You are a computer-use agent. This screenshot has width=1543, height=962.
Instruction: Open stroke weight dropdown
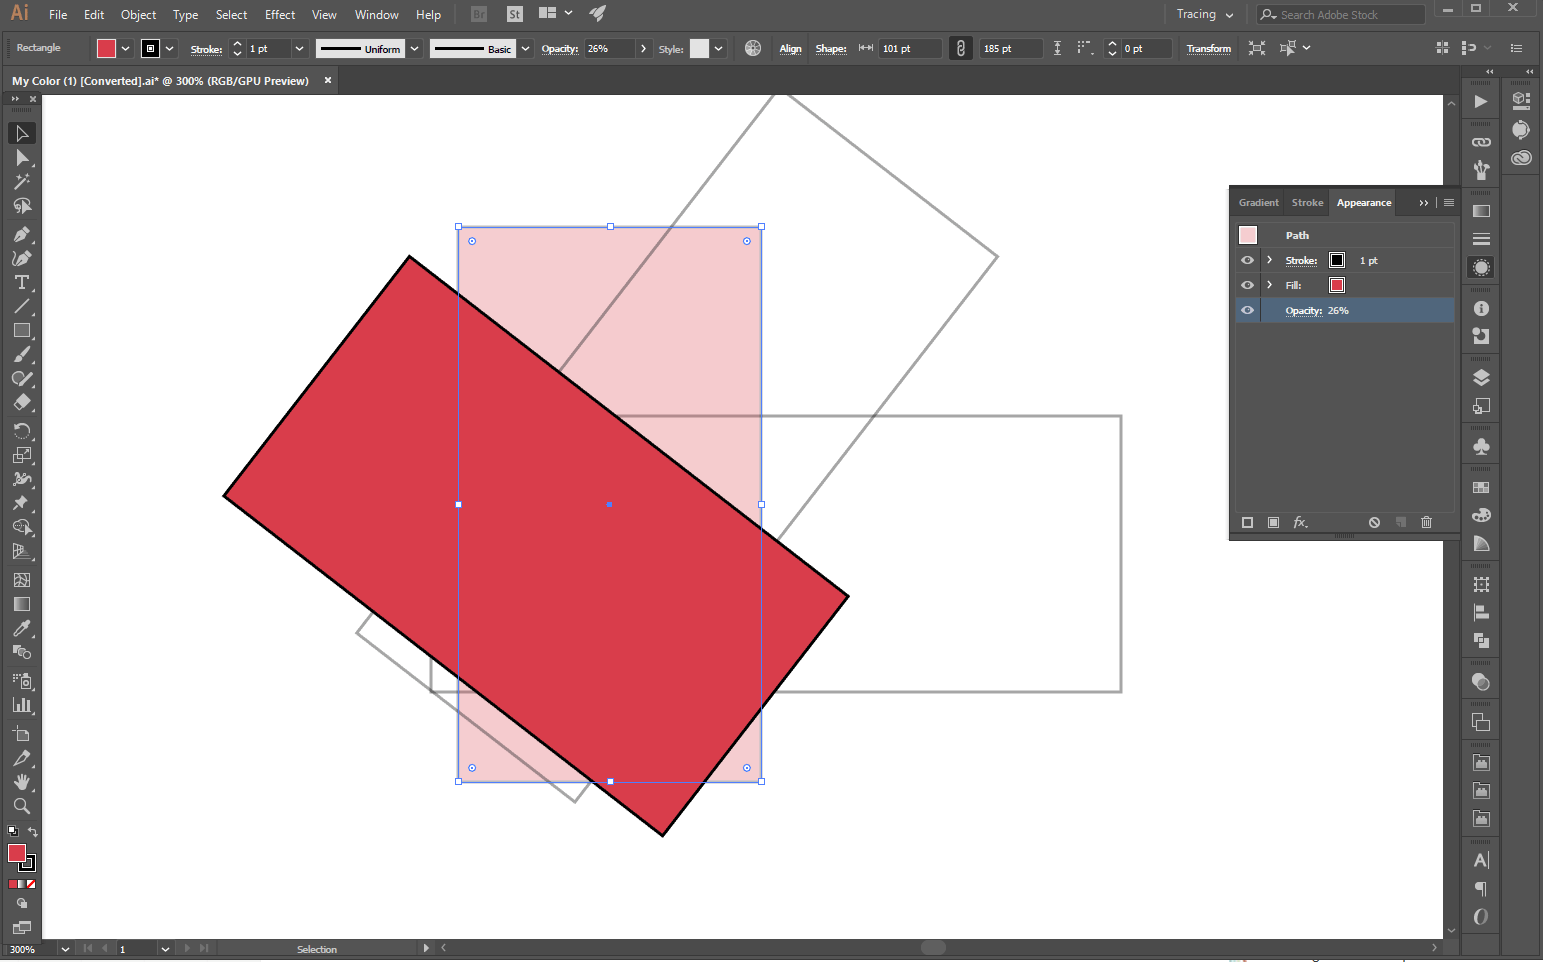tap(299, 48)
